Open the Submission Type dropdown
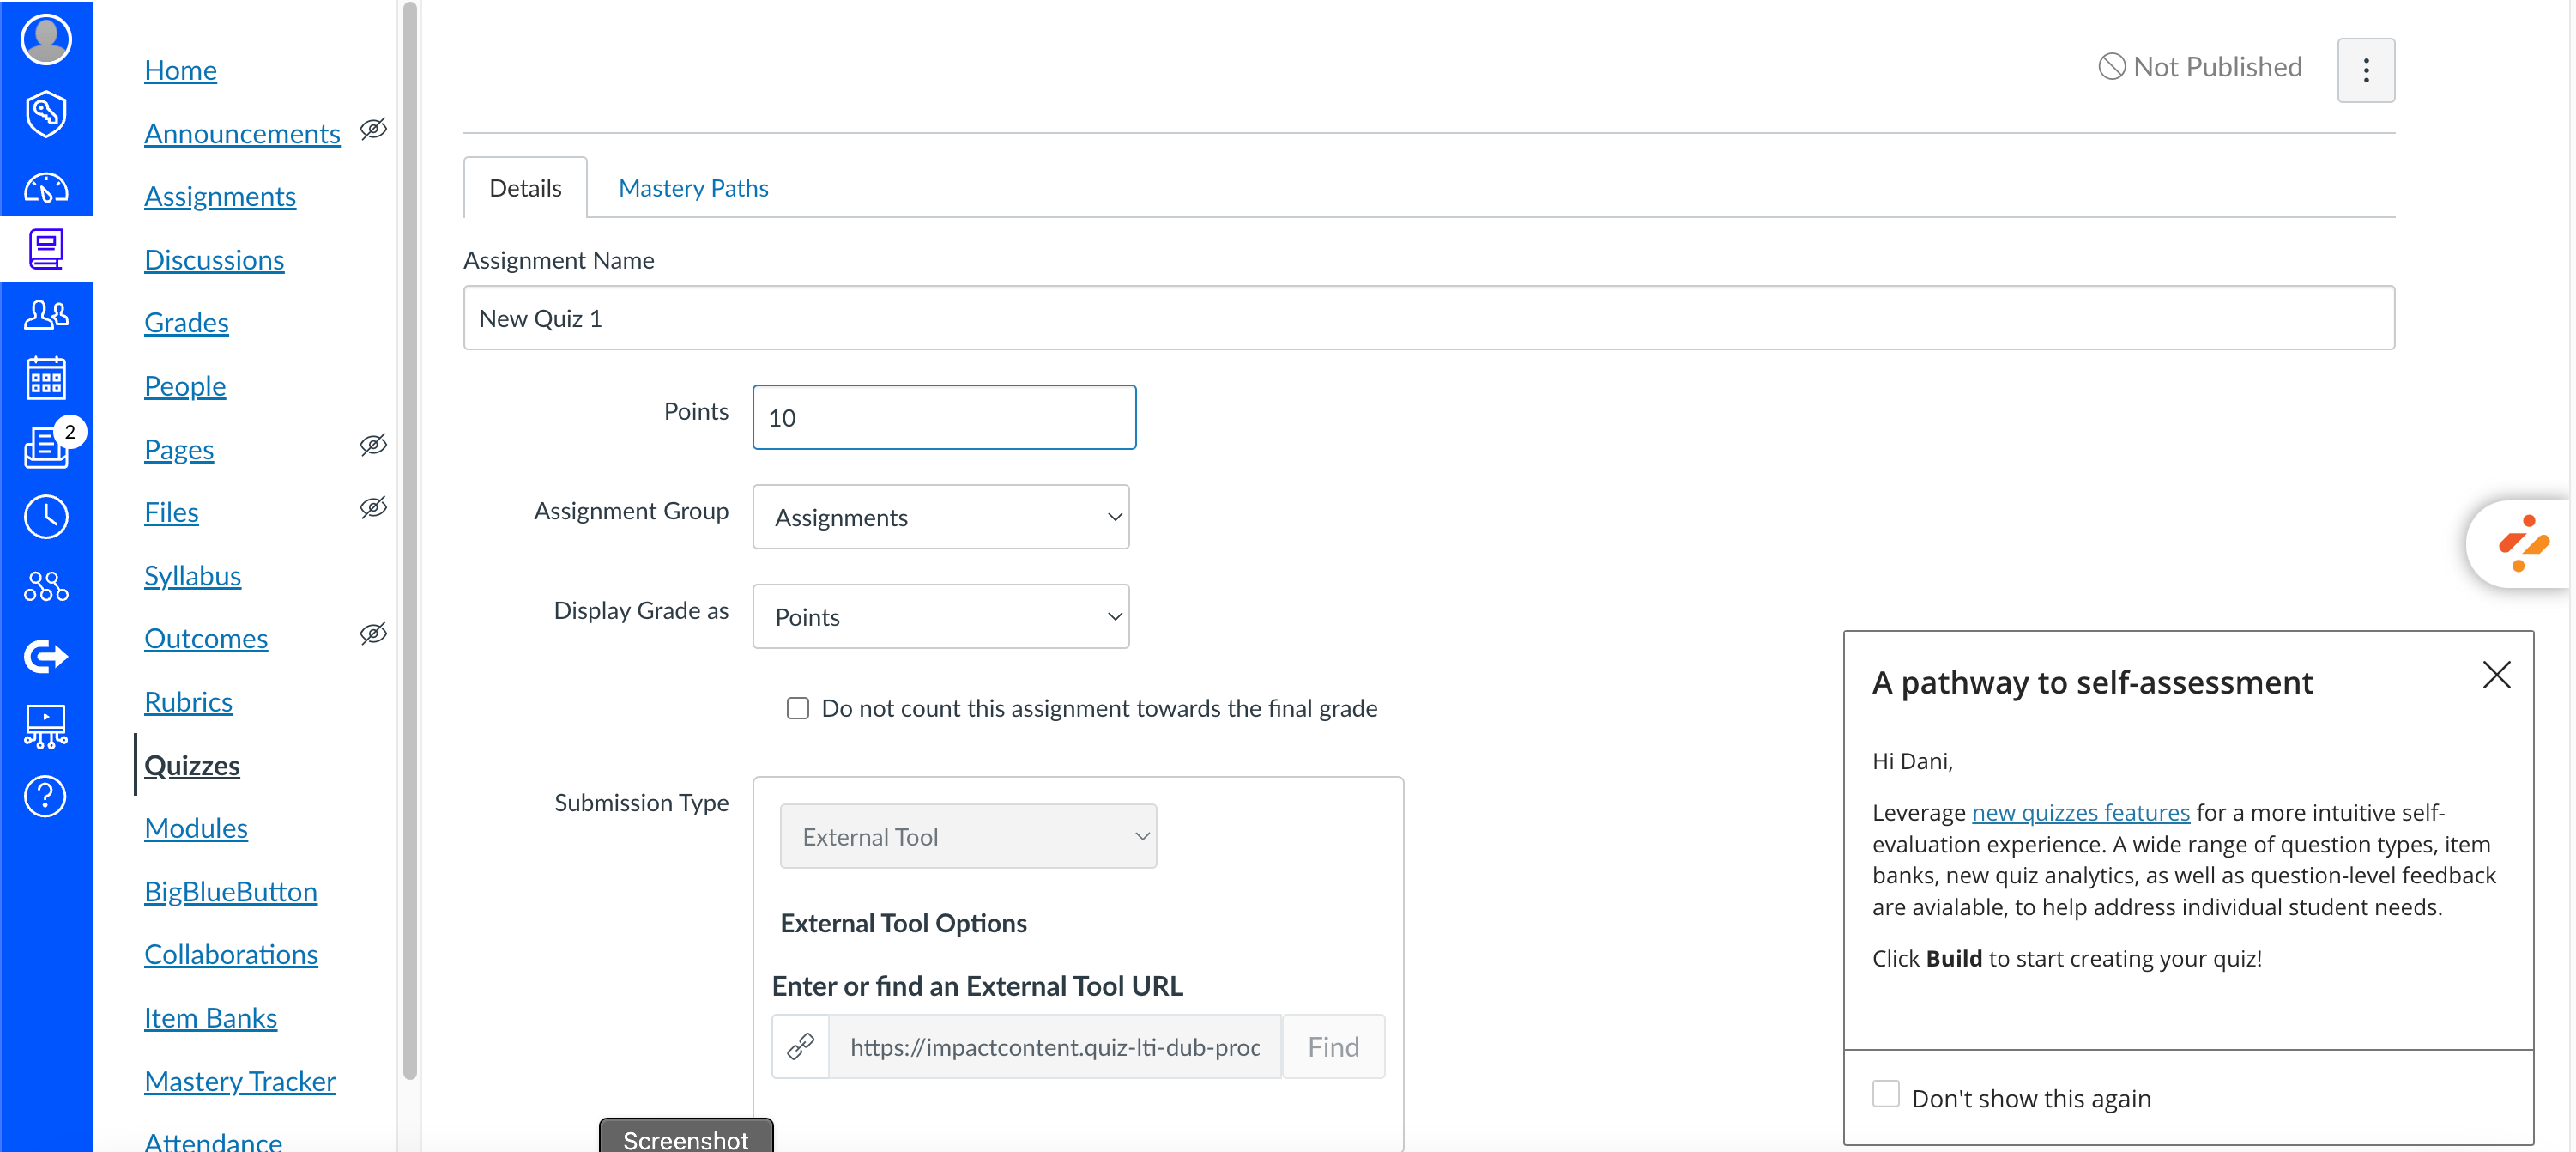Screen dimensions: 2576x1152 click(967, 836)
